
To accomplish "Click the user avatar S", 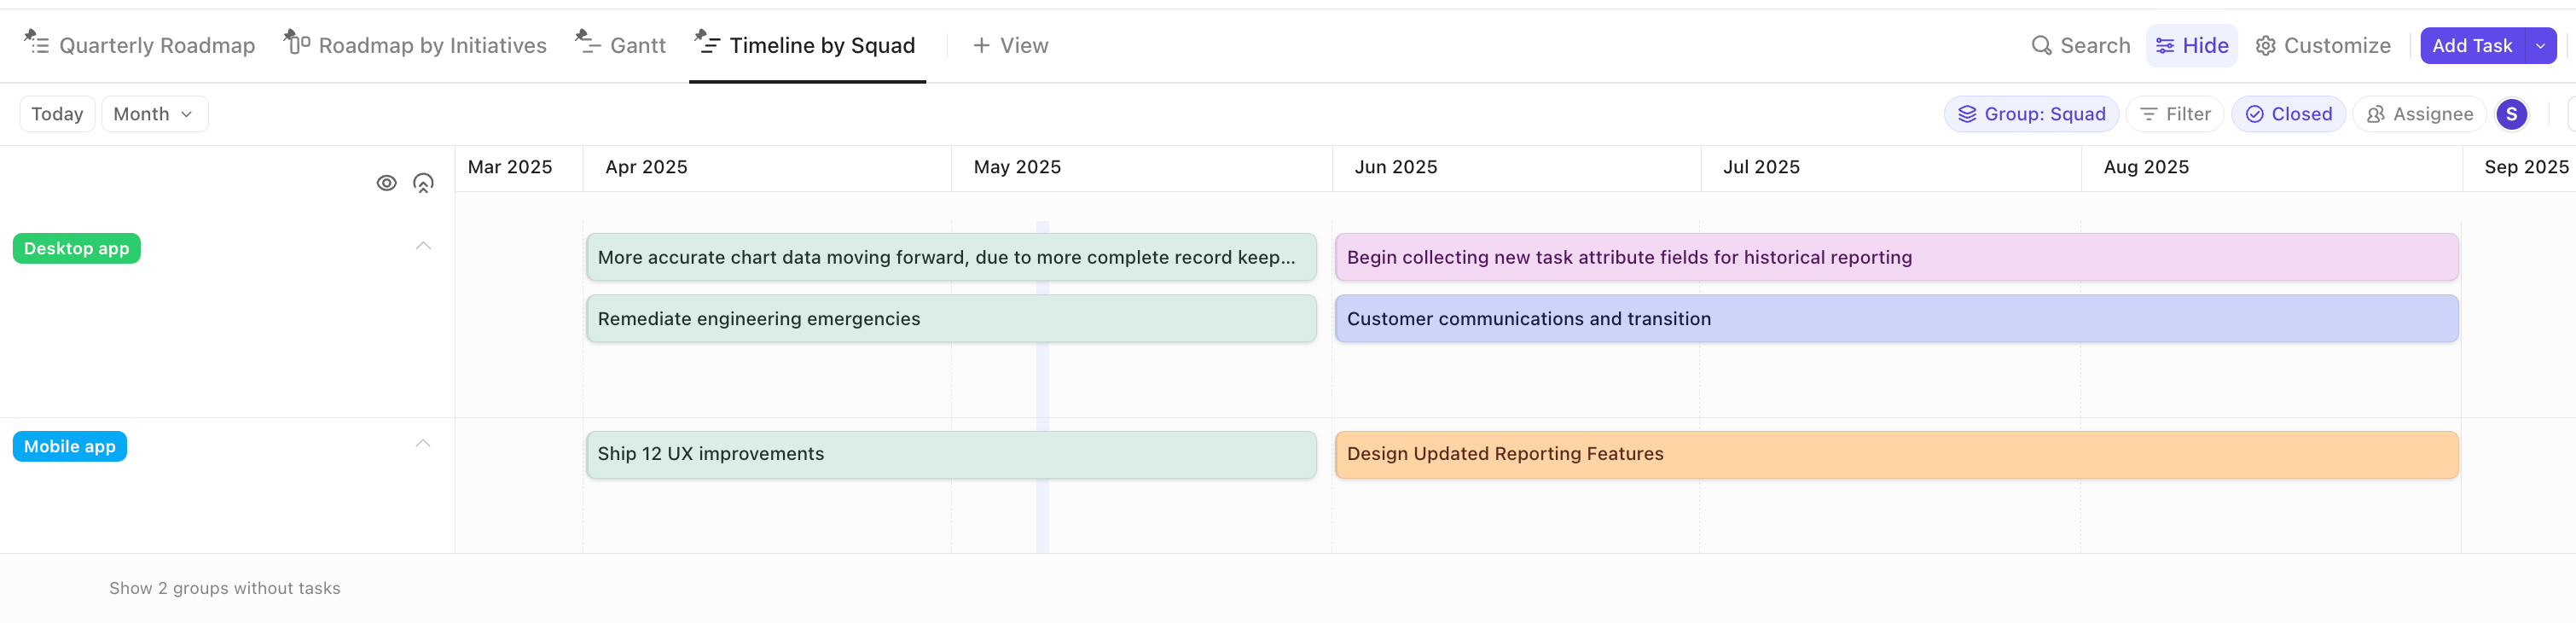I will pyautogui.click(x=2510, y=115).
